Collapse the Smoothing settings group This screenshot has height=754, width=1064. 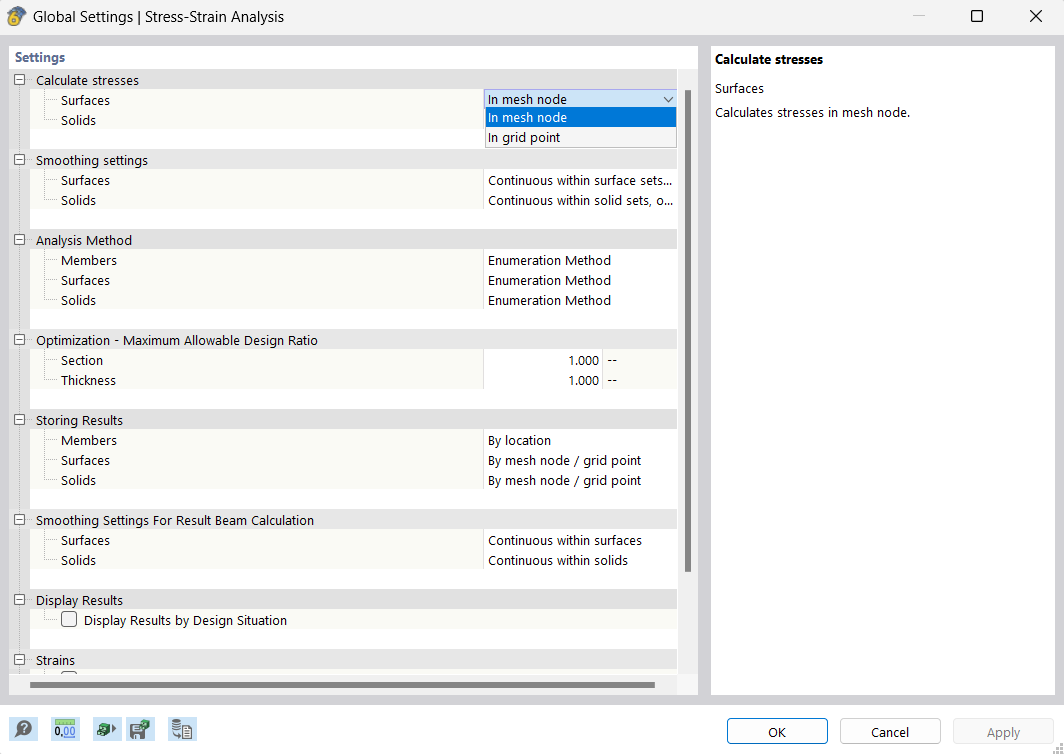[19, 160]
